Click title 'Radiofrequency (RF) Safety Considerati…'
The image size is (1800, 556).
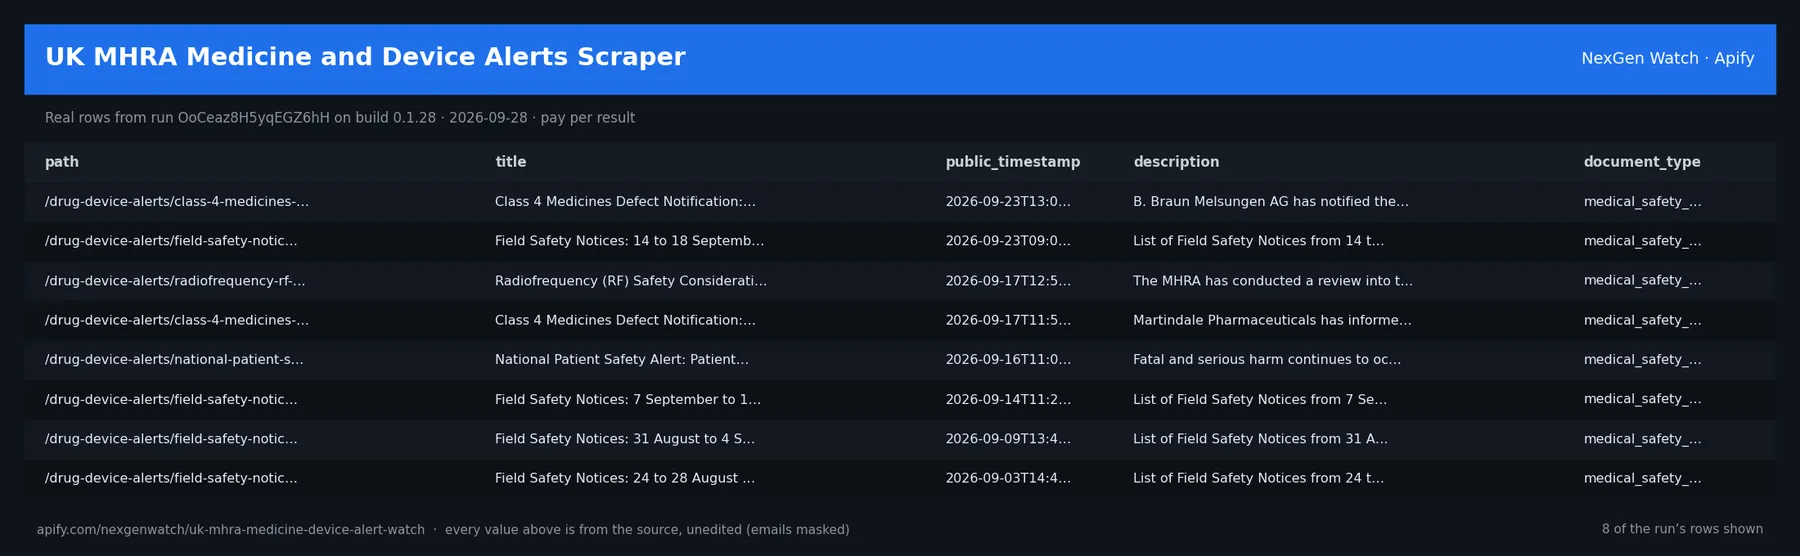click(x=631, y=281)
